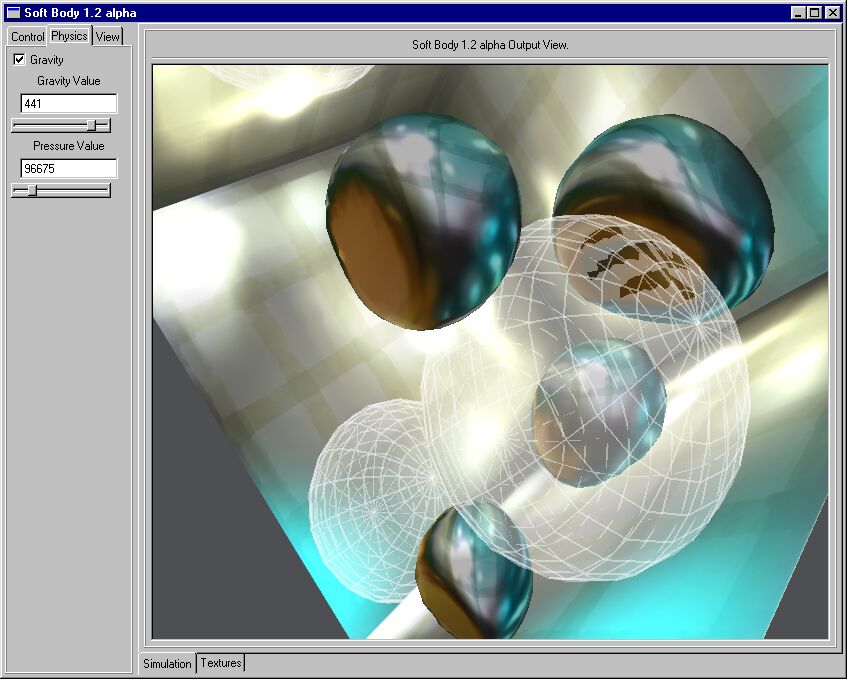The width and height of the screenshot is (847, 679).
Task: Open the Textures tab at bottom
Action: pyautogui.click(x=221, y=663)
